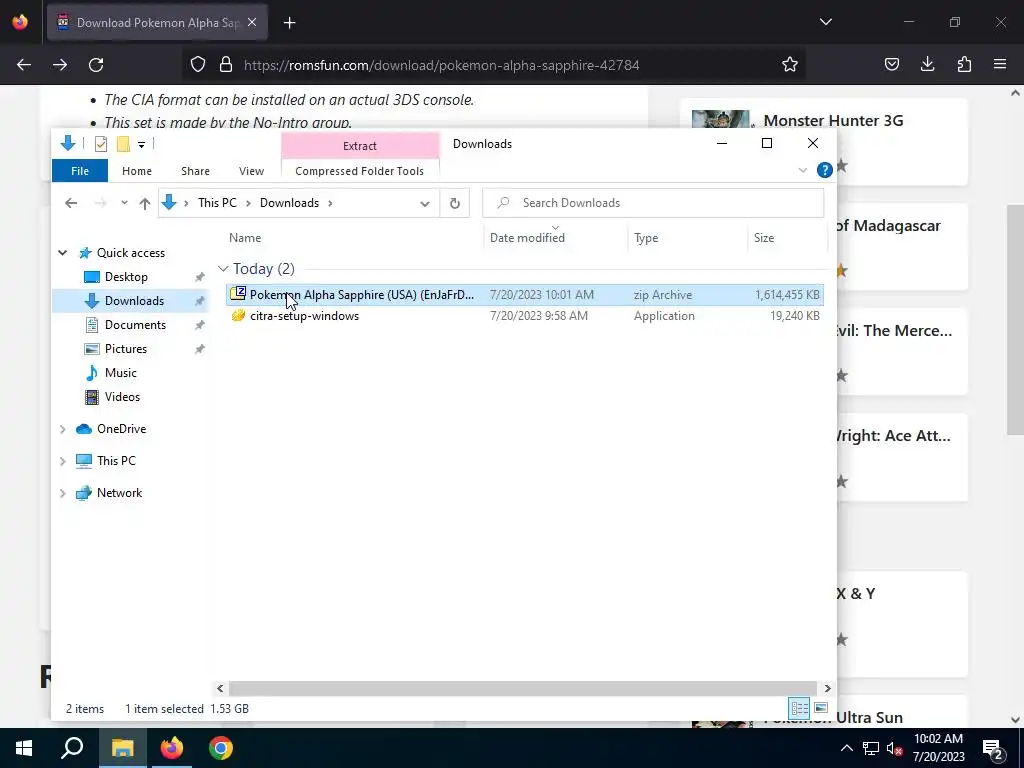Screen dimensions: 1024x768
Task: Click the New folder quick access icon
Action: coord(123,144)
